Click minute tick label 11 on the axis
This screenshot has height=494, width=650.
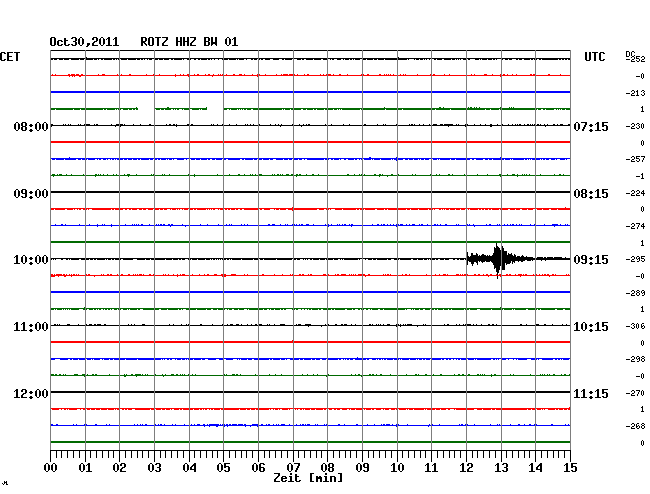[x=431, y=467]
